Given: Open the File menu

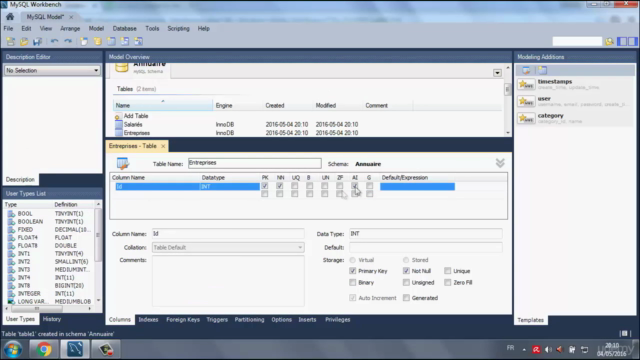Looking at the screenshot, I should 8,29.
